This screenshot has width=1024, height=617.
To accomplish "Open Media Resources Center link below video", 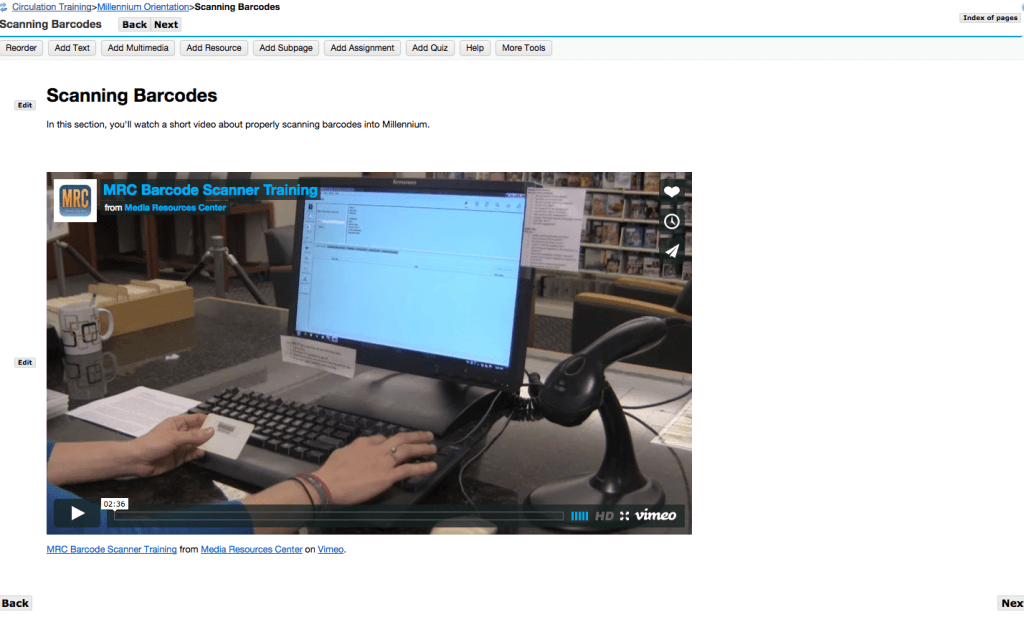I will (x=251, y=549).
